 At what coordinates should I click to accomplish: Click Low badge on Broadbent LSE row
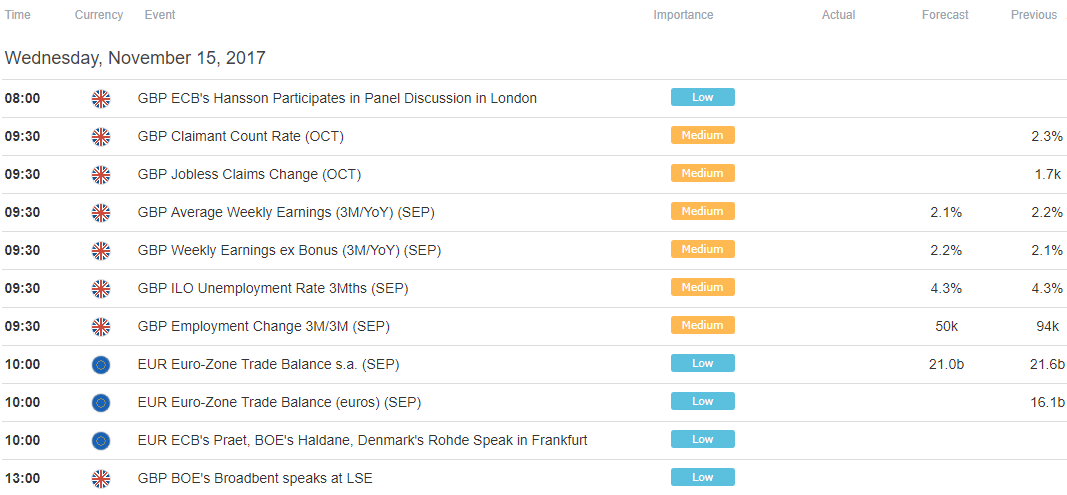click(703, 477)
